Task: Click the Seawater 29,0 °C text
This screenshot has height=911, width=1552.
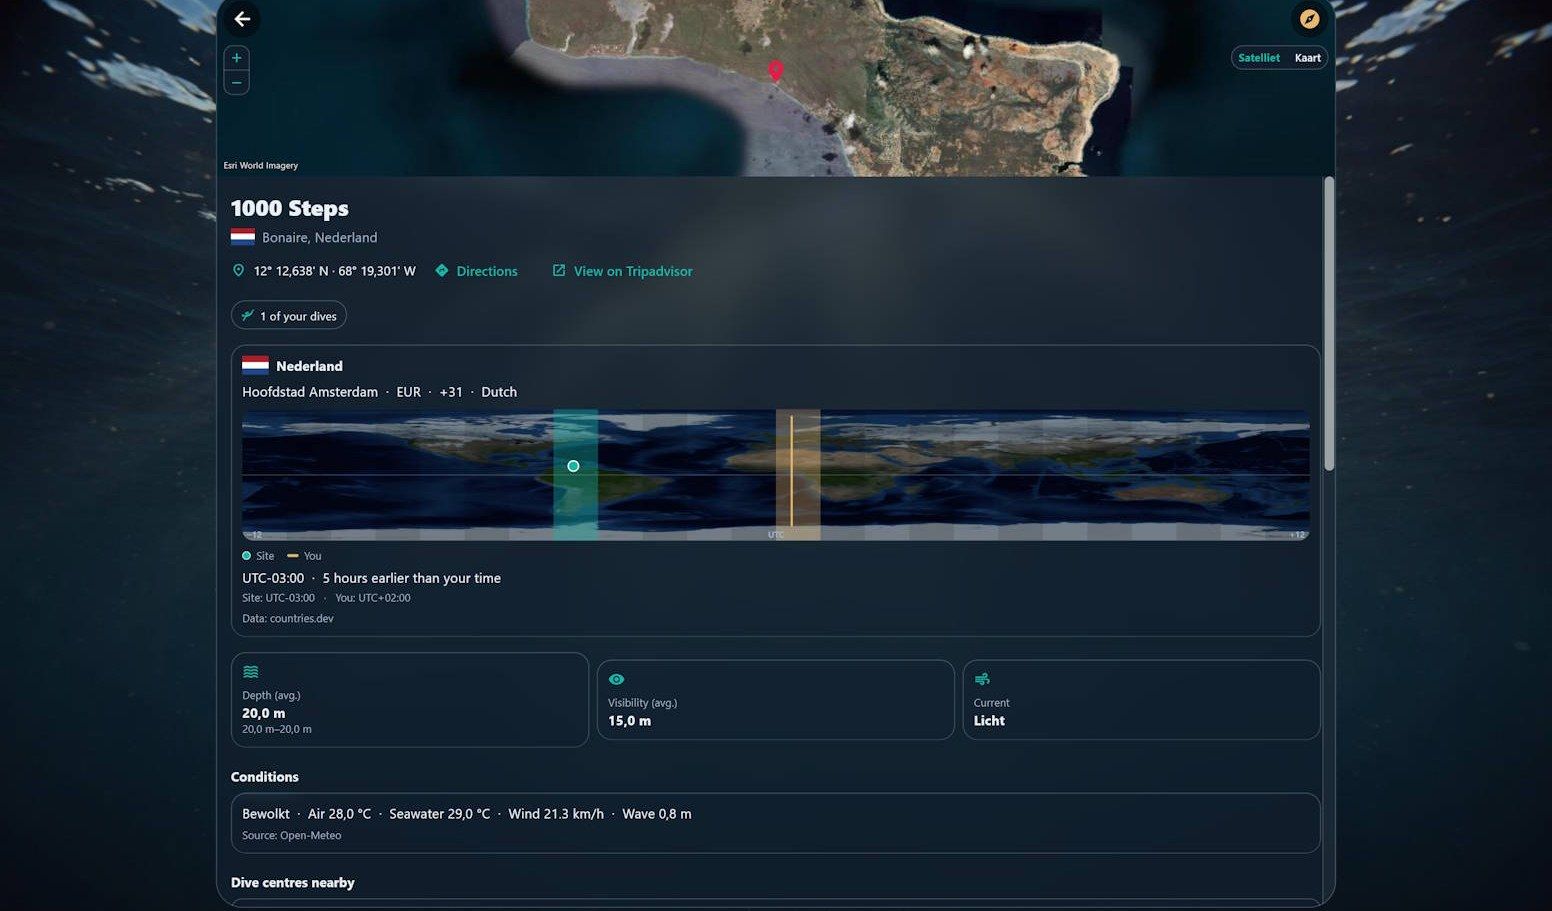Action: point(439,814)
